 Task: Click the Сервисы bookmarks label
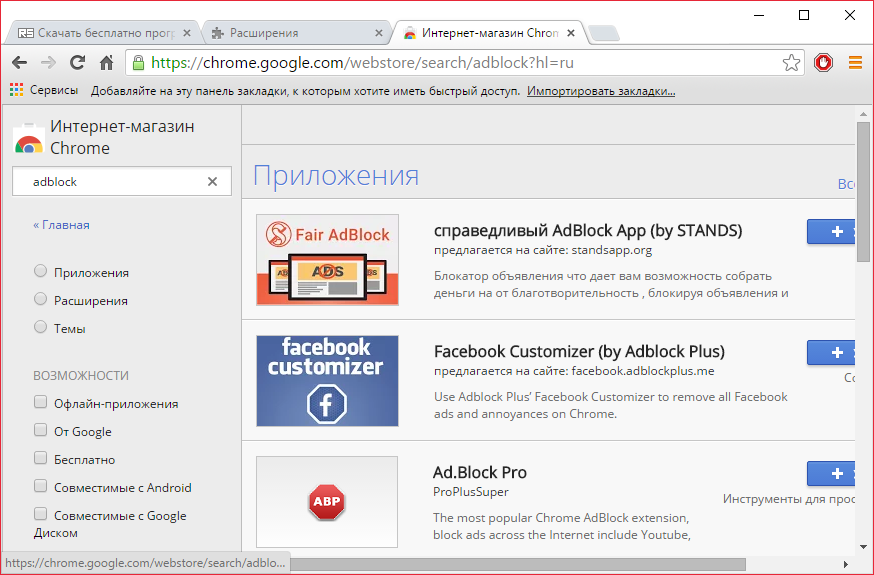pyautogui.click(x=54, y=90)
